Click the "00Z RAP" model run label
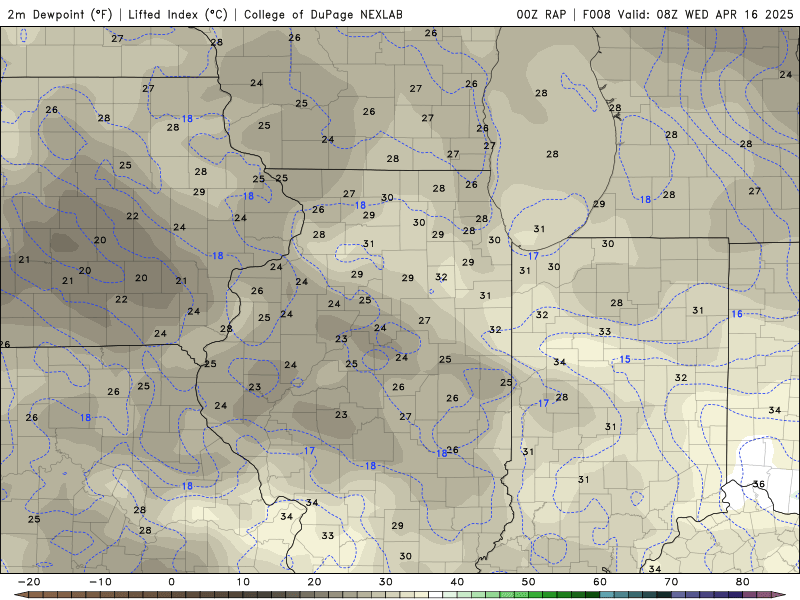The width and height of the screenshot is (800, 600). pos(541,14)
